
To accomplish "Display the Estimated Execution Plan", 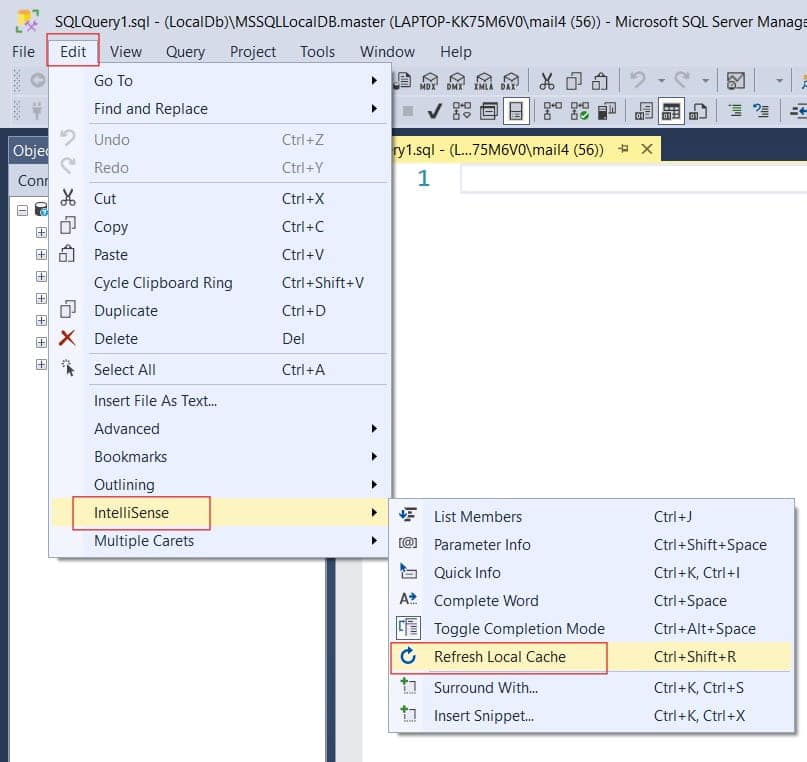I will tap(461, 111).
